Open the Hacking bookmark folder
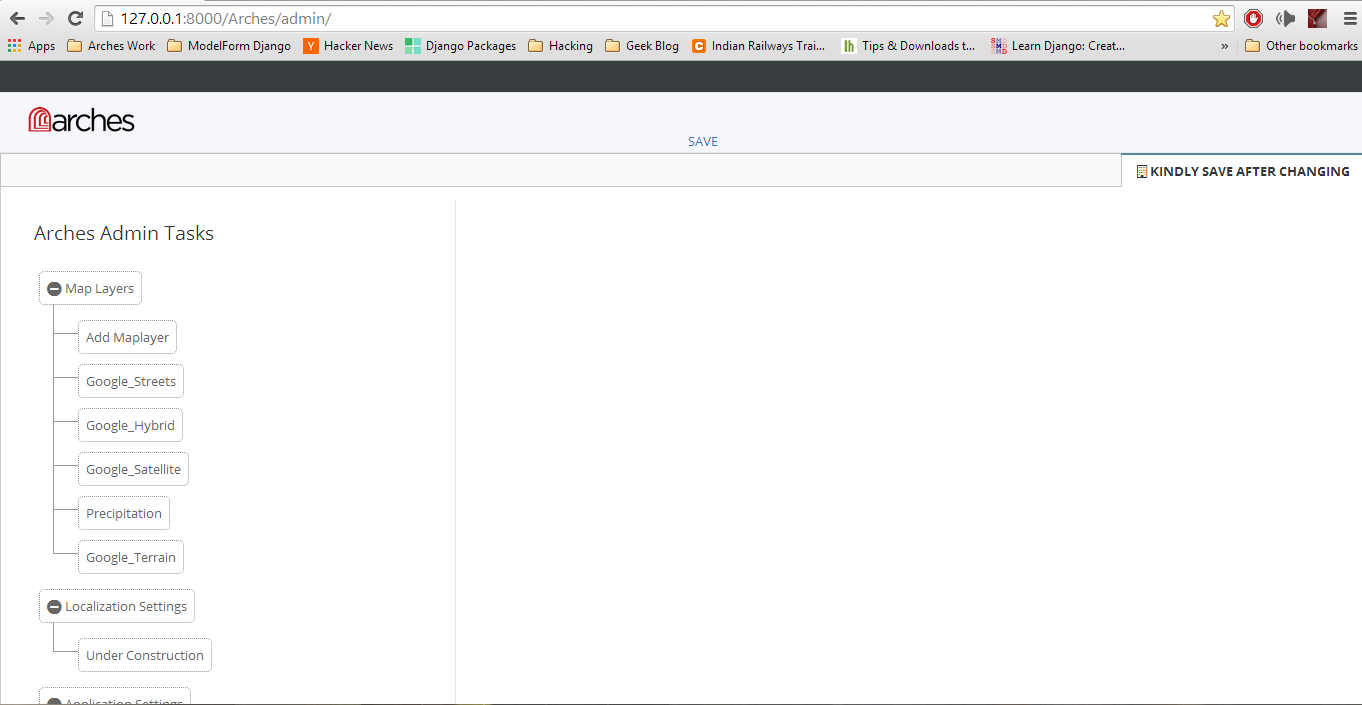The height and width of the screenshot is (705, 1362). 560,46
